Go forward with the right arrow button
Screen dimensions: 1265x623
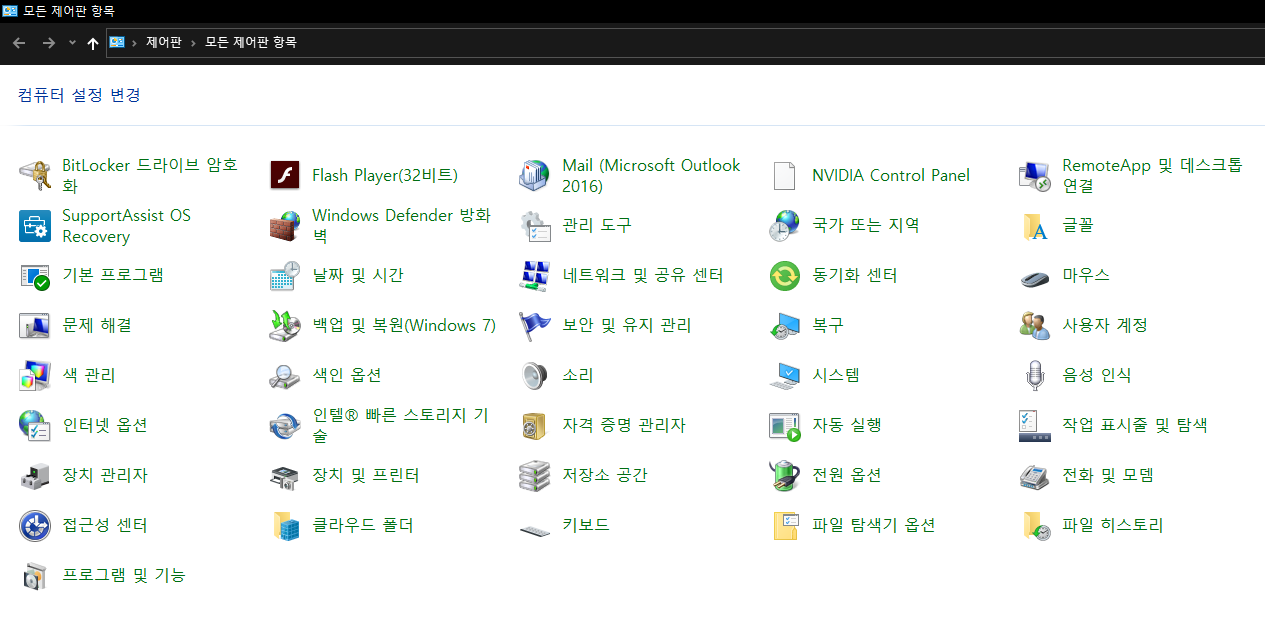(48, 43)
